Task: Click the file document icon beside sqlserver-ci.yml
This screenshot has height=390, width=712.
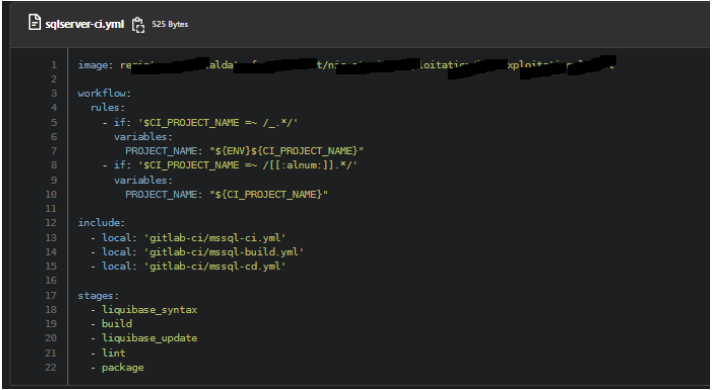Action: coord(35,22)
